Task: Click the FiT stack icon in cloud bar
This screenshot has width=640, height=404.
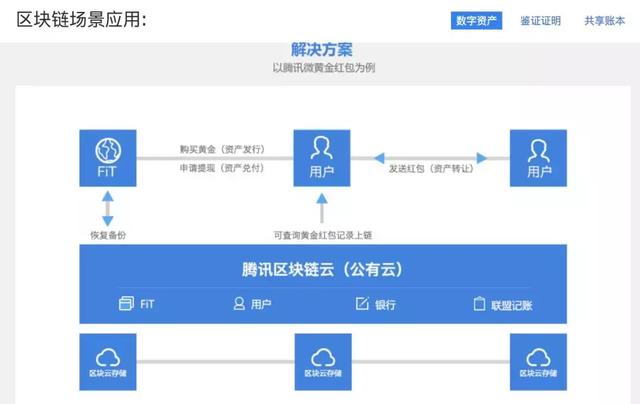Action: 126,304
